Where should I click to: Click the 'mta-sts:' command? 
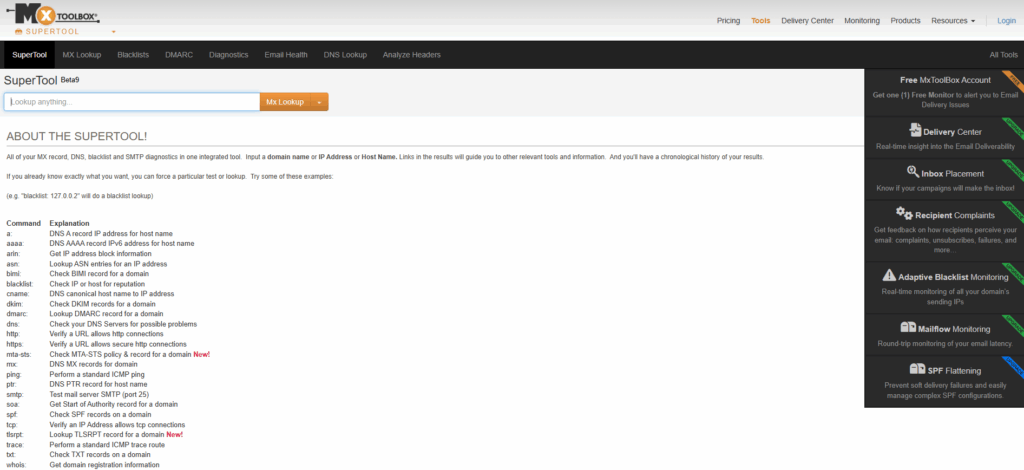coord(18,354)
